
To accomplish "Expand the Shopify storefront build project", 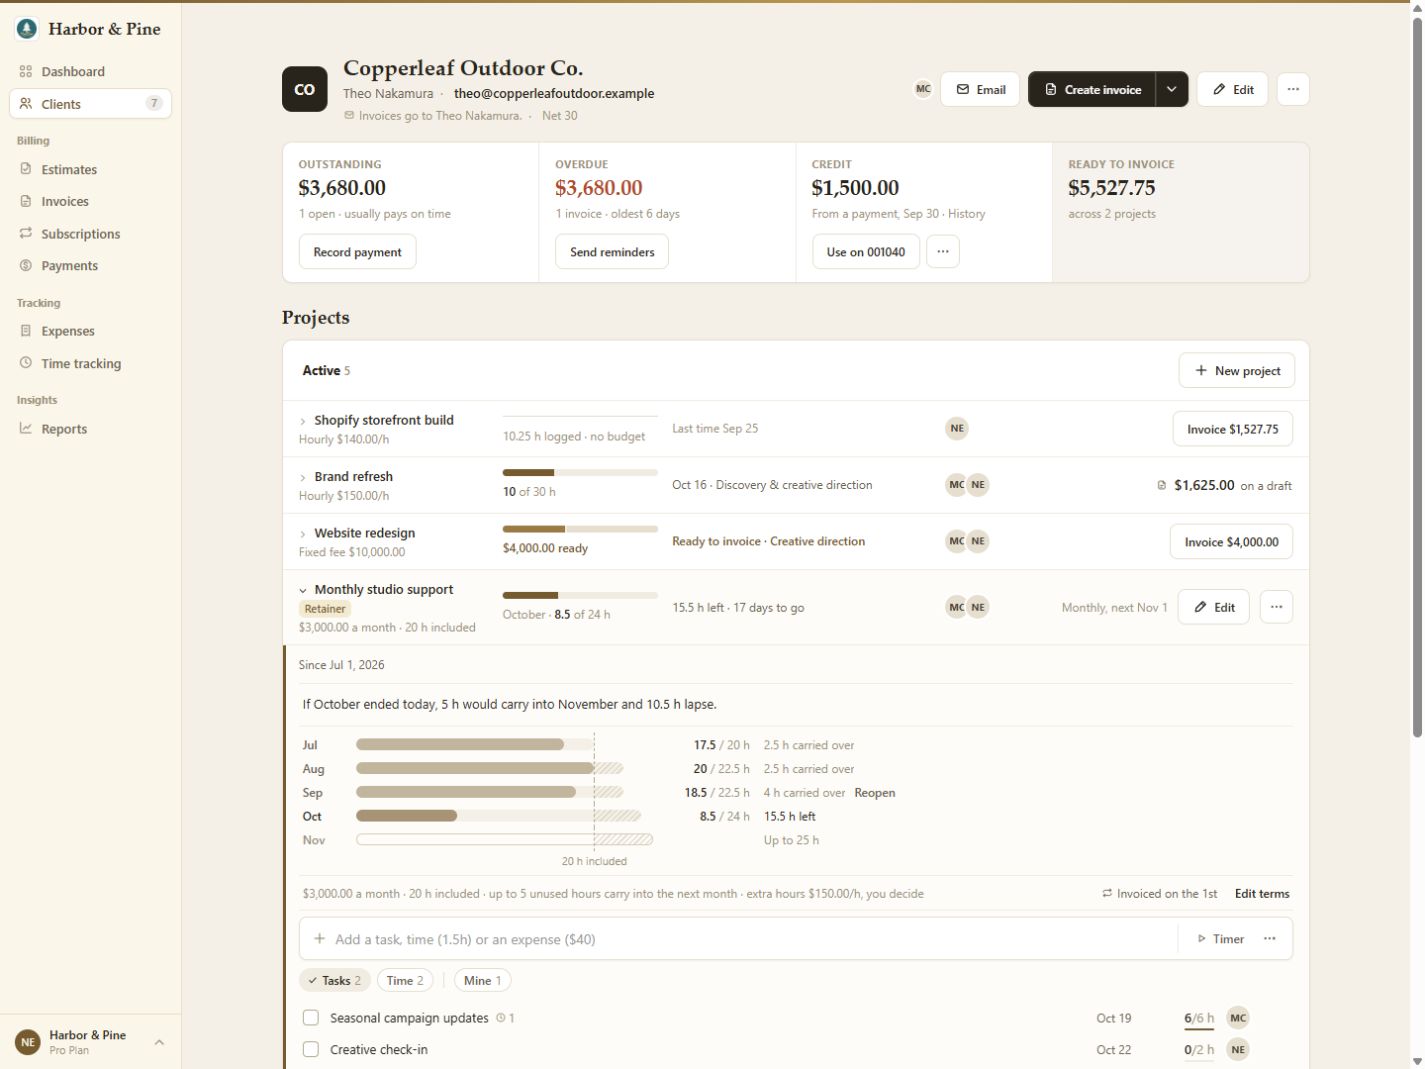I will point(303,421).
